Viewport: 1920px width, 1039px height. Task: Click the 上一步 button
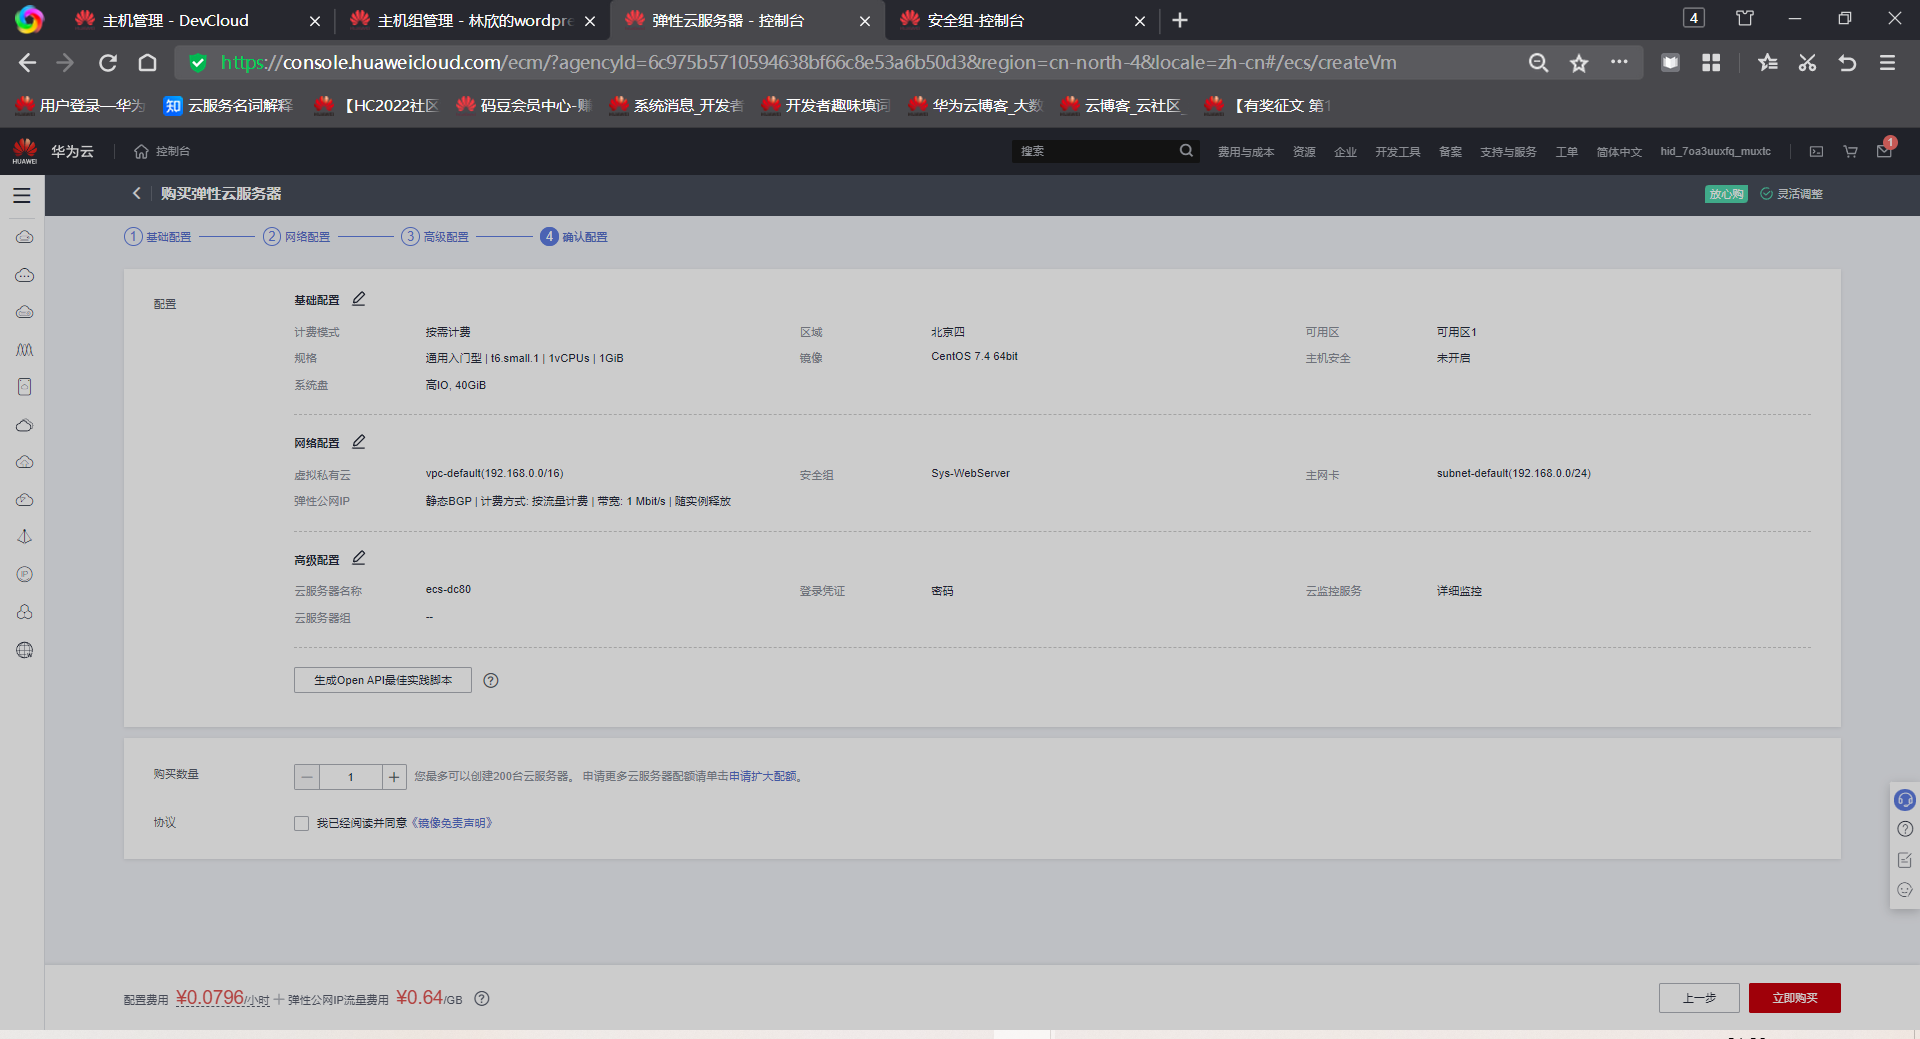[x=1699, y=998]
